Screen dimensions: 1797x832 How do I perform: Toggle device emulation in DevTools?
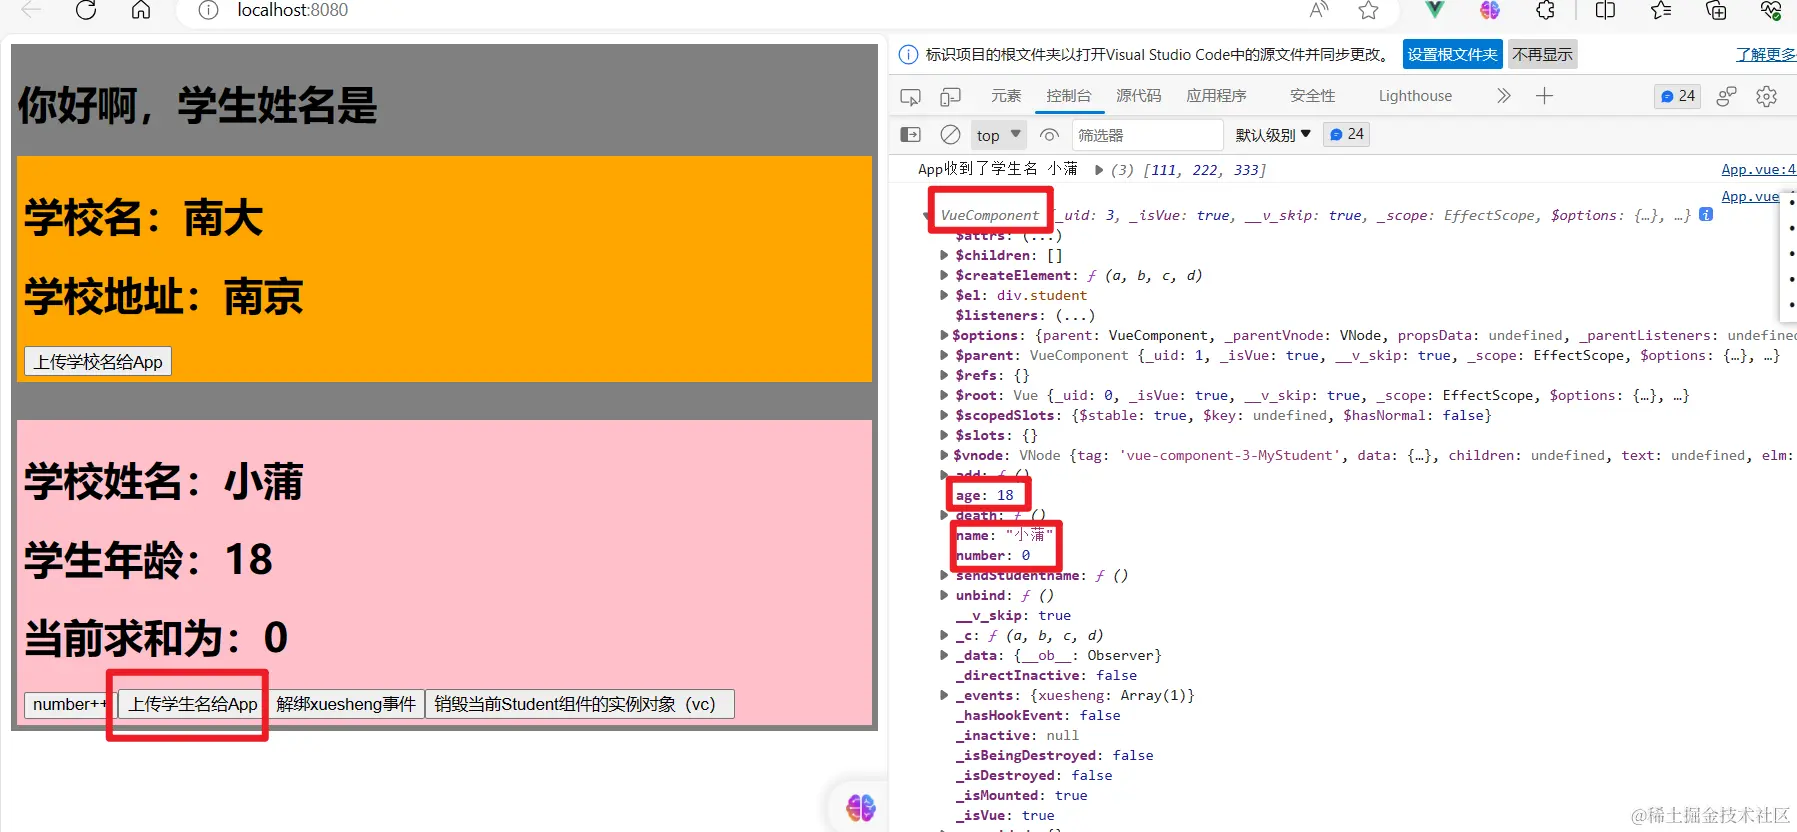950,97
